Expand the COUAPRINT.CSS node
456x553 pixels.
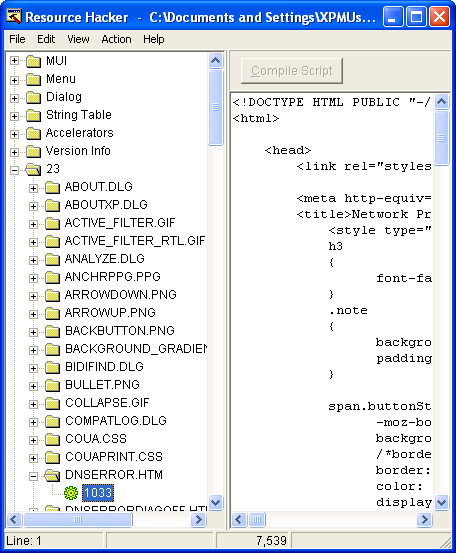click(34, 458)
